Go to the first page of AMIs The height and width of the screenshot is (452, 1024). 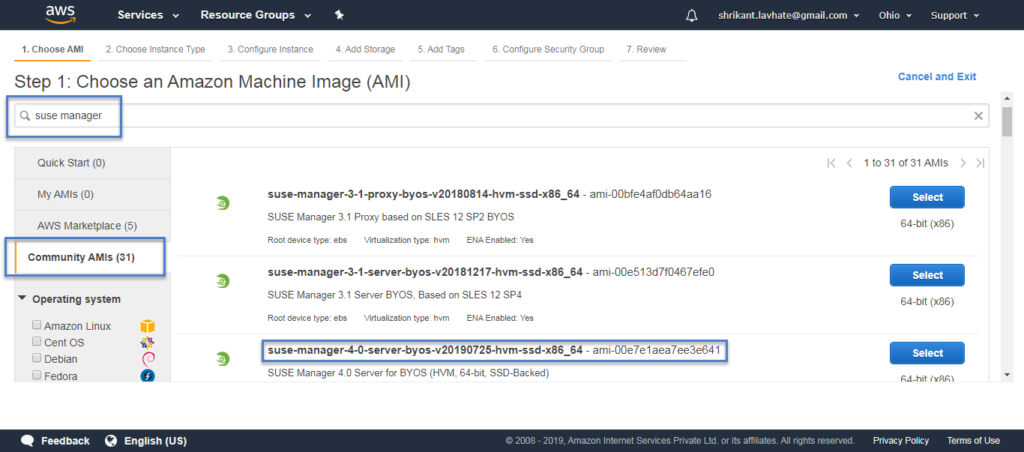(831, 163)
